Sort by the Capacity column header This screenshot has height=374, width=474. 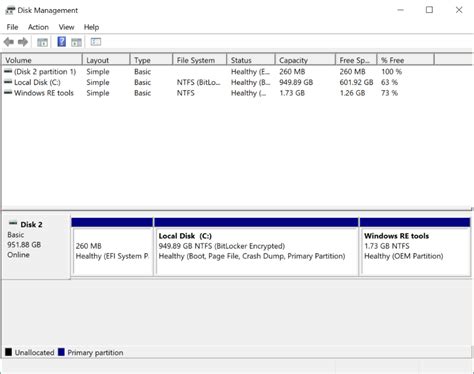coord(305,60)
